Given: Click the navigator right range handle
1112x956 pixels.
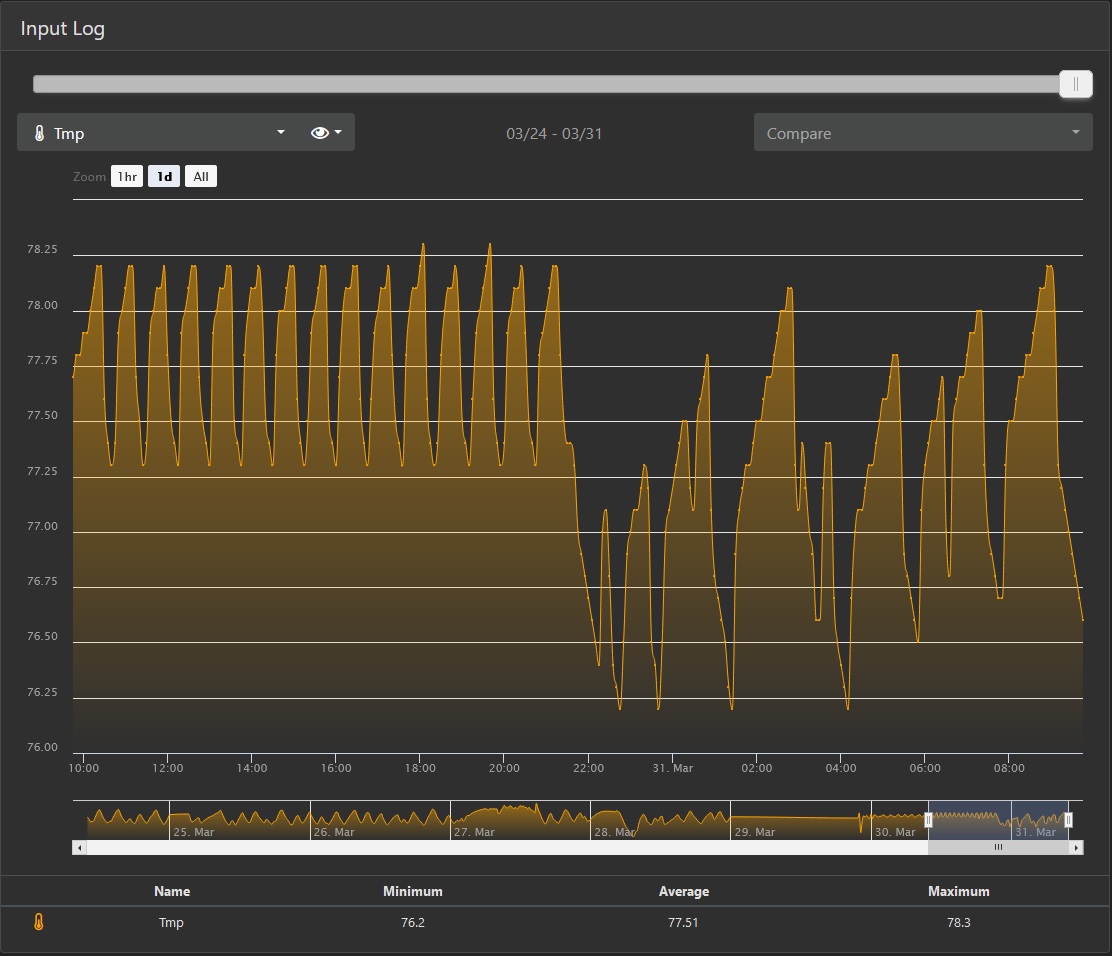Looking at the screenshot, I should click(1069, 821).
